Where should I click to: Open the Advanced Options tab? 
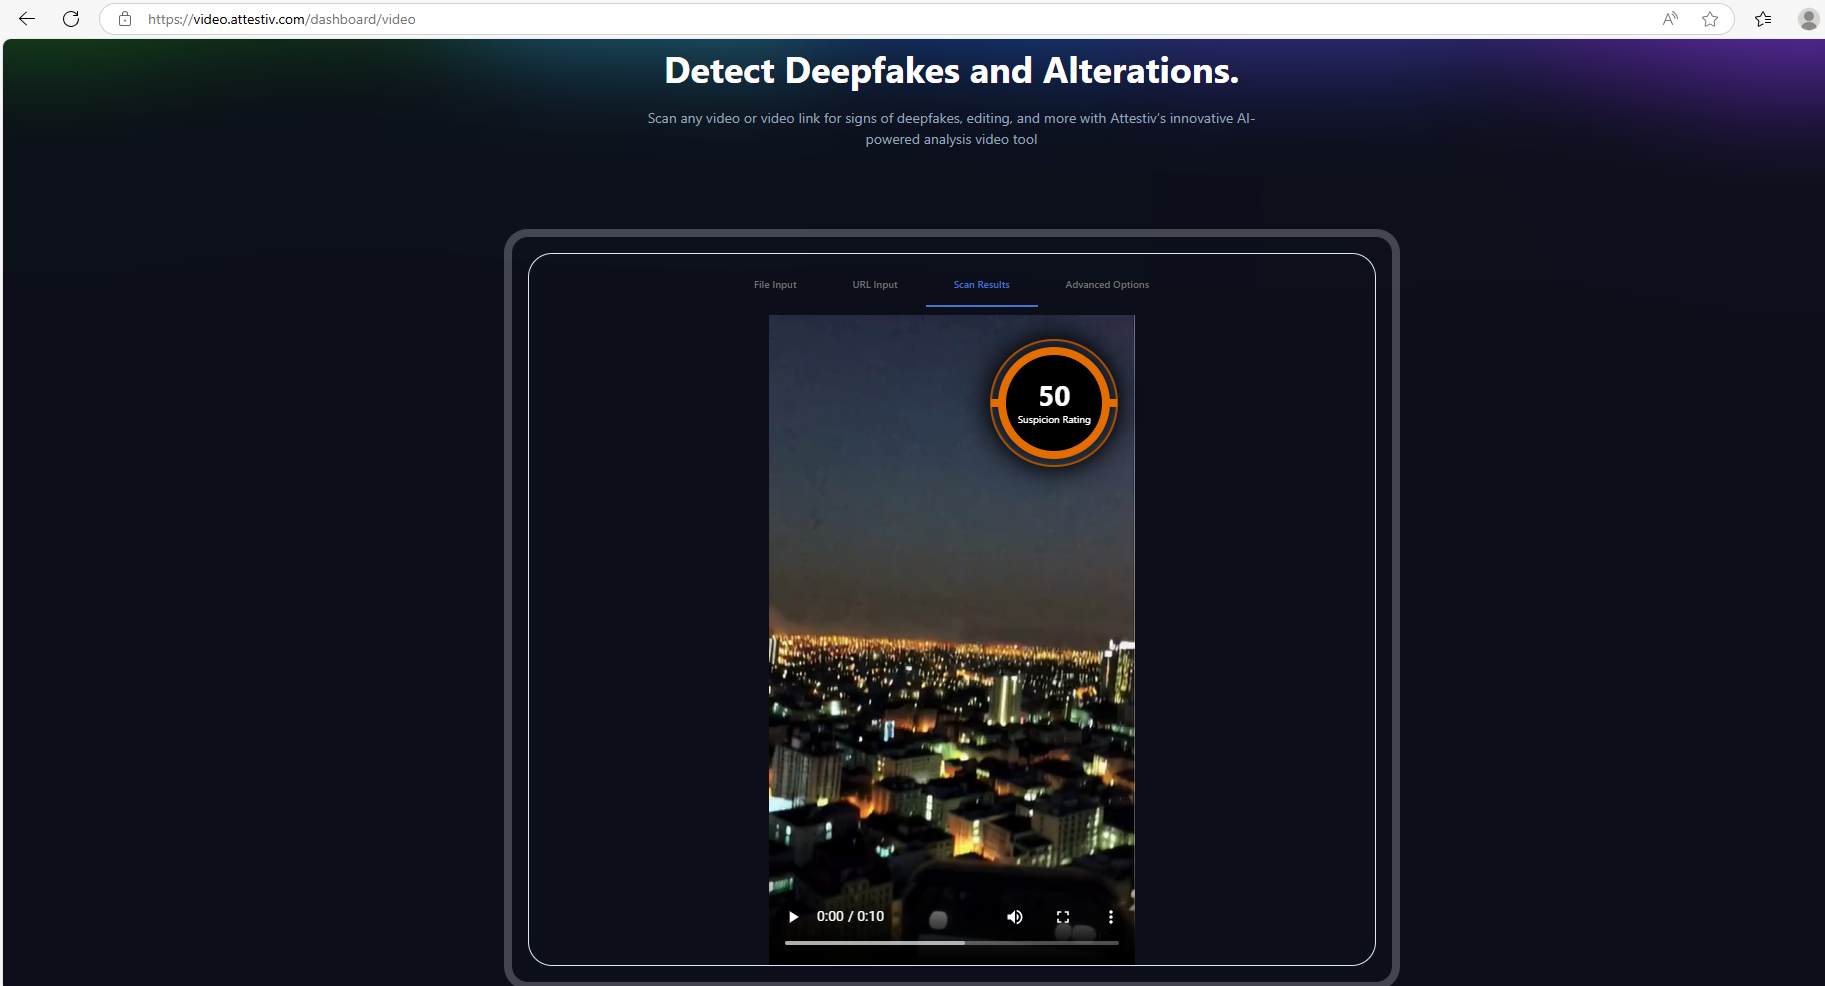[1107, 285]
